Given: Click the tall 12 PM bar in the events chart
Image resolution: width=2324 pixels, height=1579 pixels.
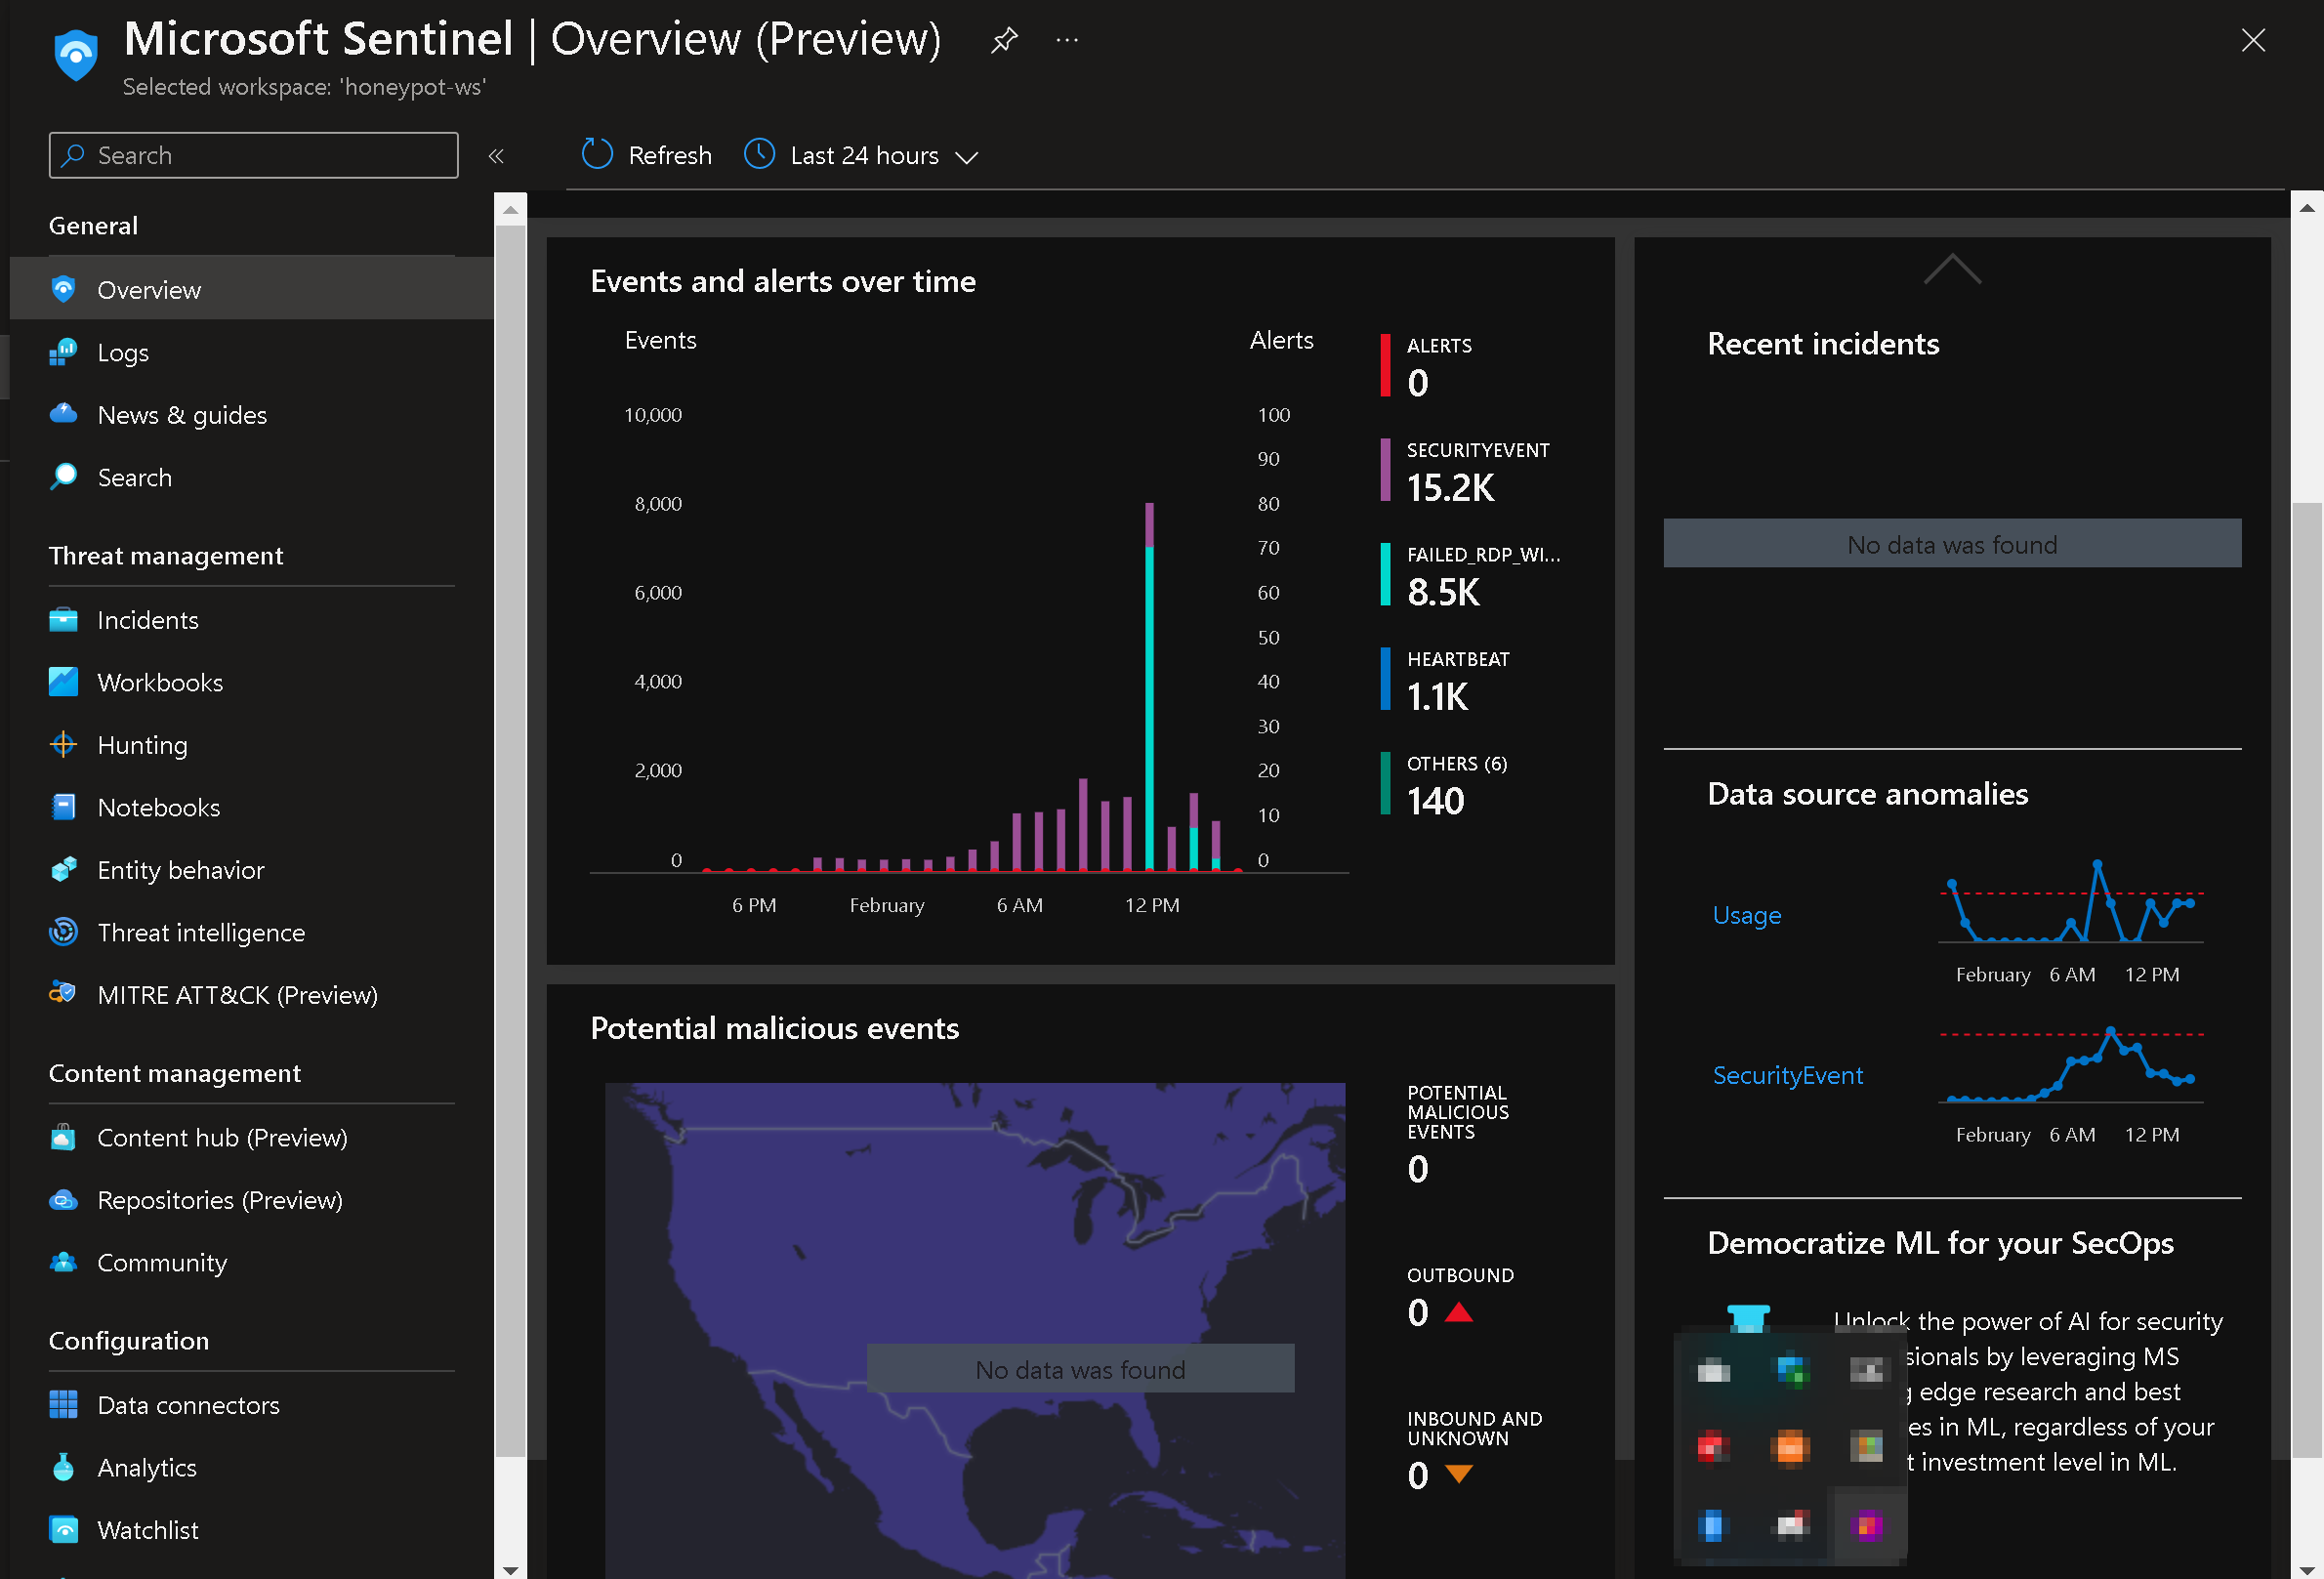Looking at the screenshot, I should [x=1149, y=686].
